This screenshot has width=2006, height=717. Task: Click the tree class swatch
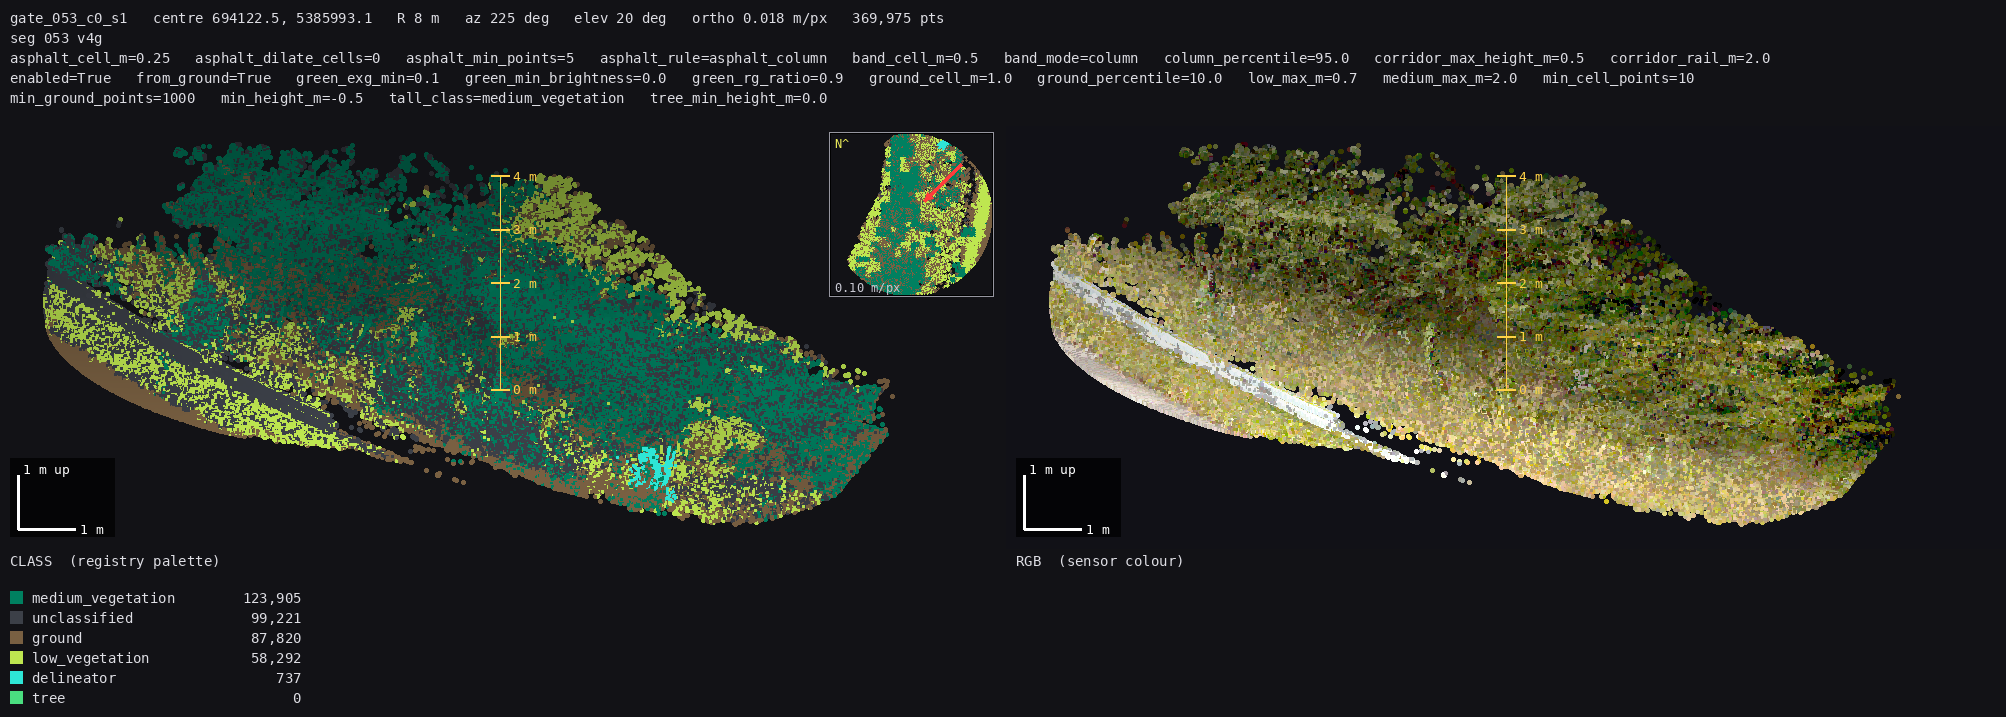(x=16, y=698)
